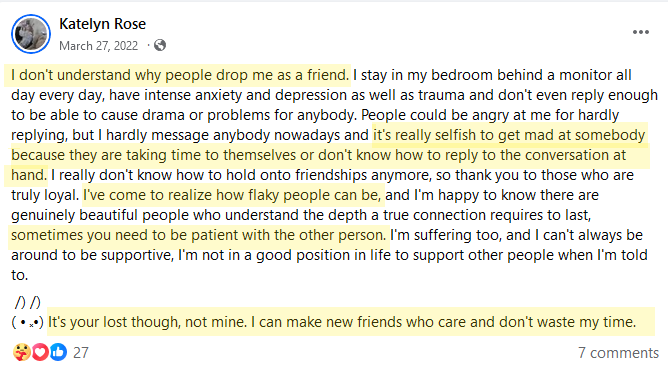Click the blue thumbs-up like reaction icon
This screenshot has width=668, height=372.
coord(58,352)
